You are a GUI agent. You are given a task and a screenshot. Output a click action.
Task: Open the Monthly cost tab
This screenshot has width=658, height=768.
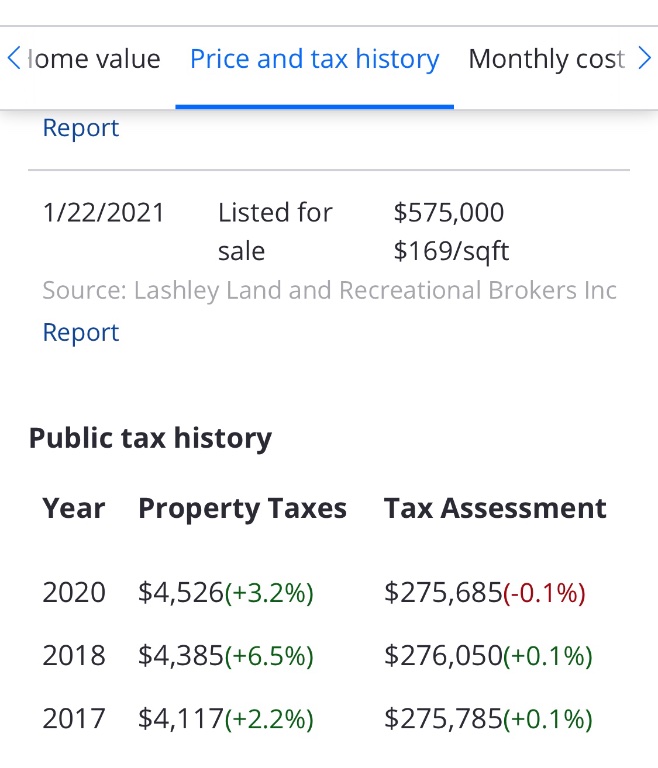click(x=546, y=59)
